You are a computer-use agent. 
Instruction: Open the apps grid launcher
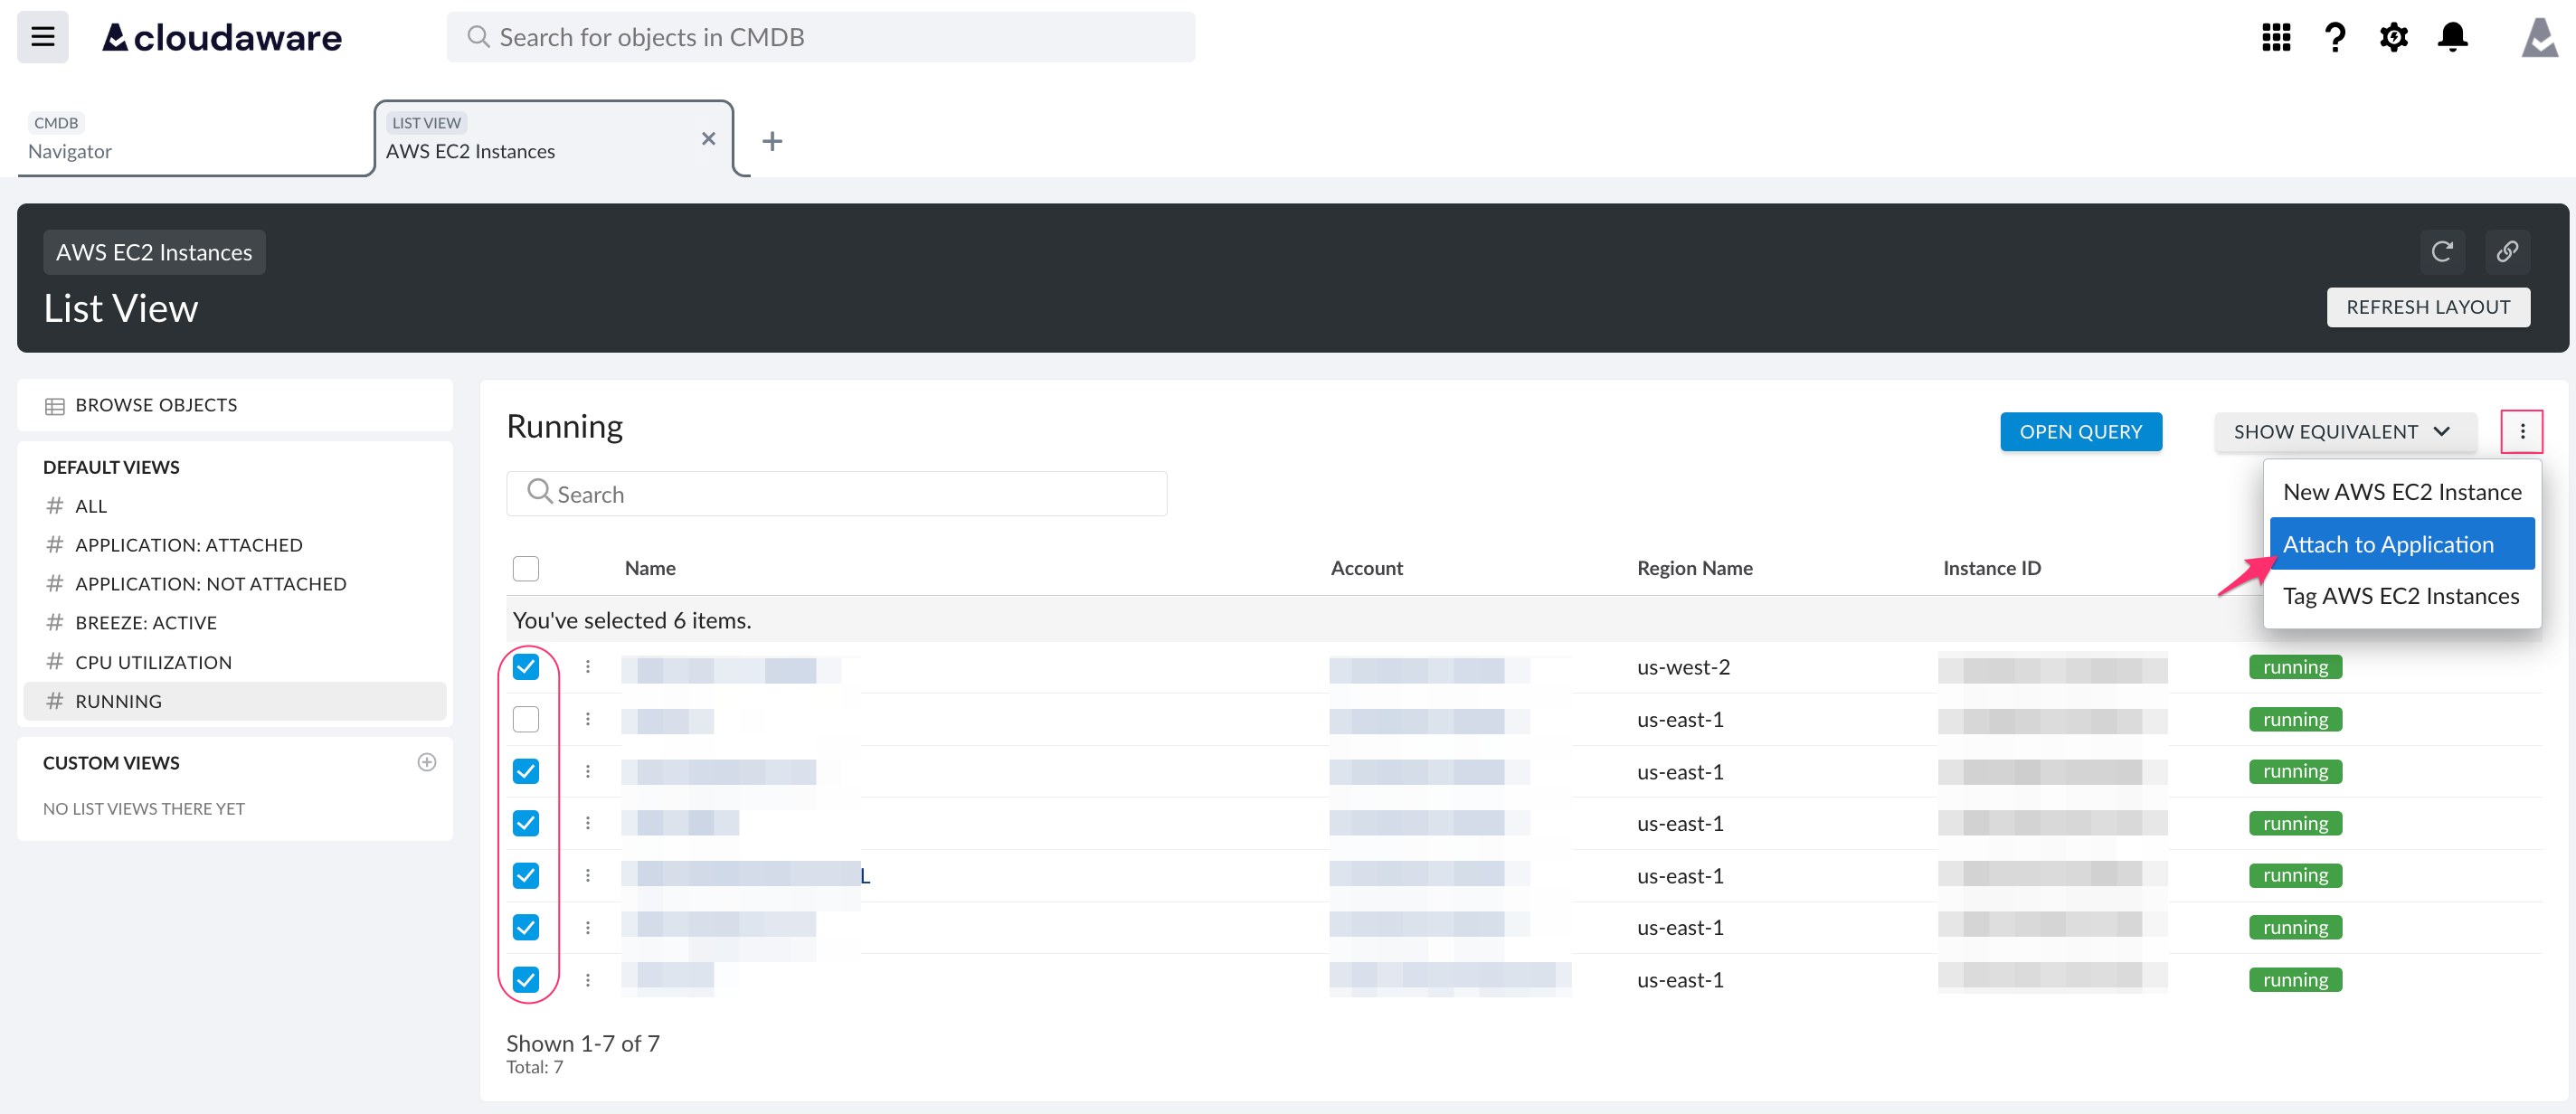[2276, 37]
